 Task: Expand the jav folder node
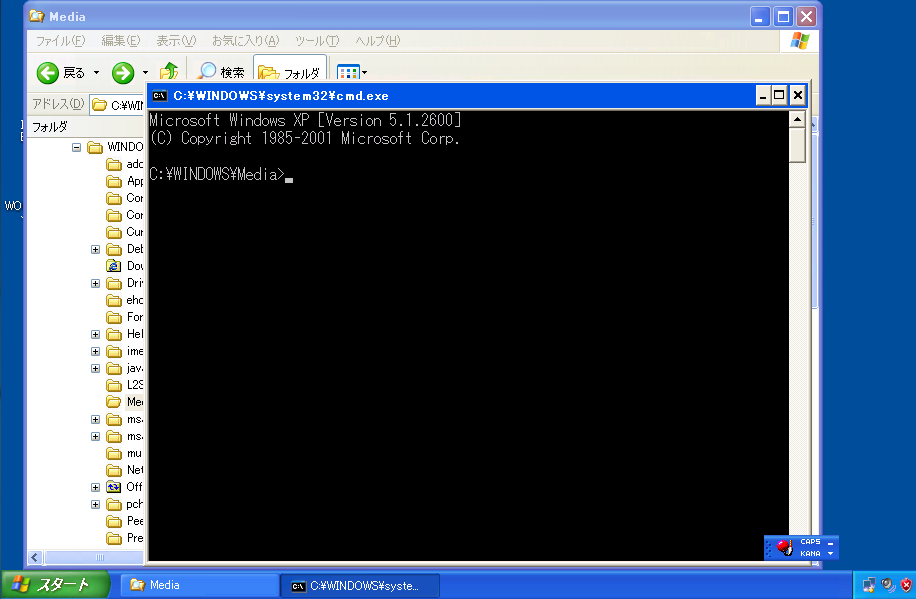click(x=95, y=368)
